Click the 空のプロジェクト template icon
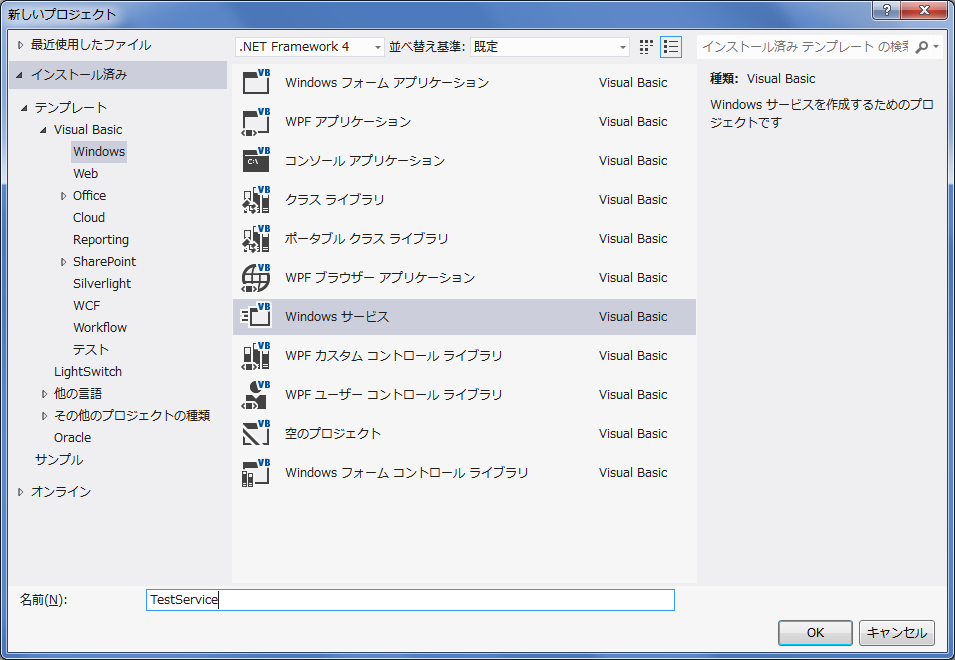 (x=256, y=433)
